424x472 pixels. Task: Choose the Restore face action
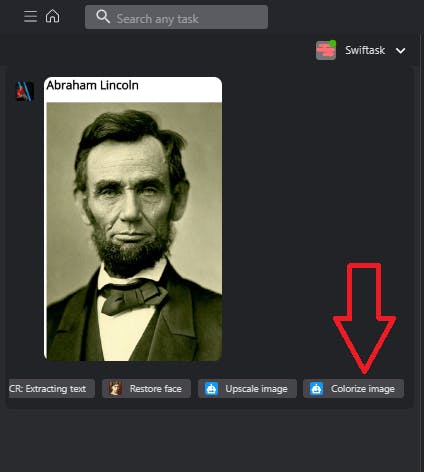click(146, 389)
